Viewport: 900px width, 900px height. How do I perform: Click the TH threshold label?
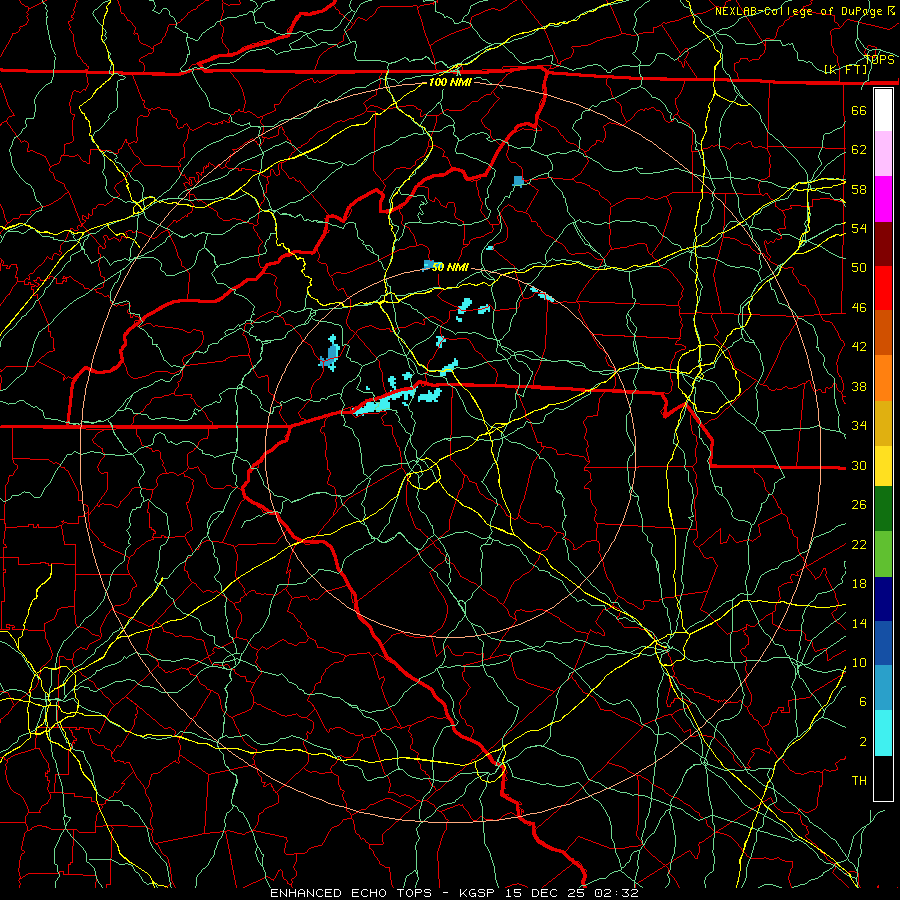859,781
